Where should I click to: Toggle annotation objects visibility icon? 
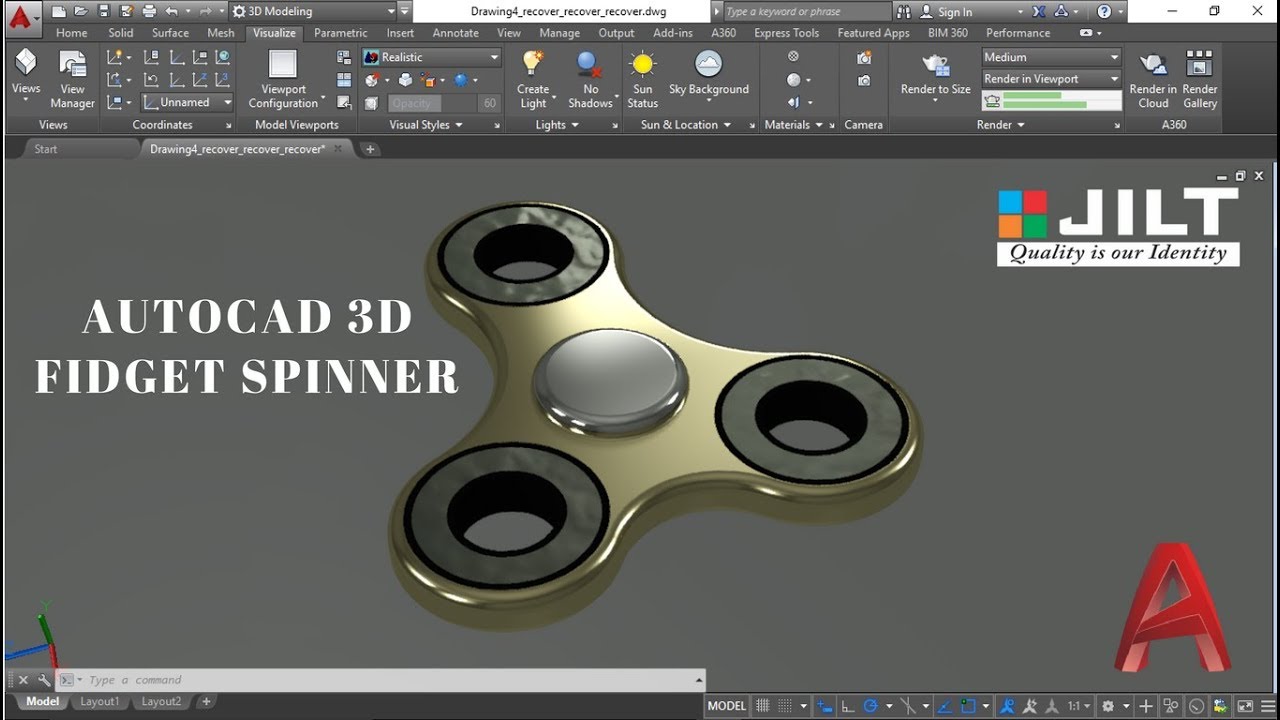[1009, 706]
